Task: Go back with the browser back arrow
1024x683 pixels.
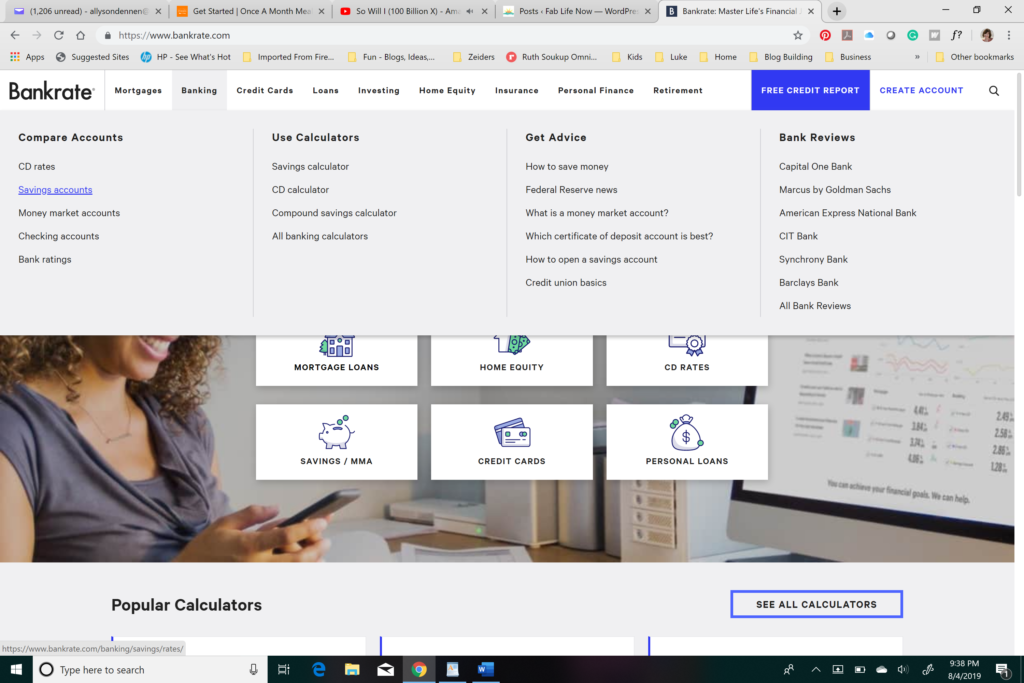Action: coord(15,35)
